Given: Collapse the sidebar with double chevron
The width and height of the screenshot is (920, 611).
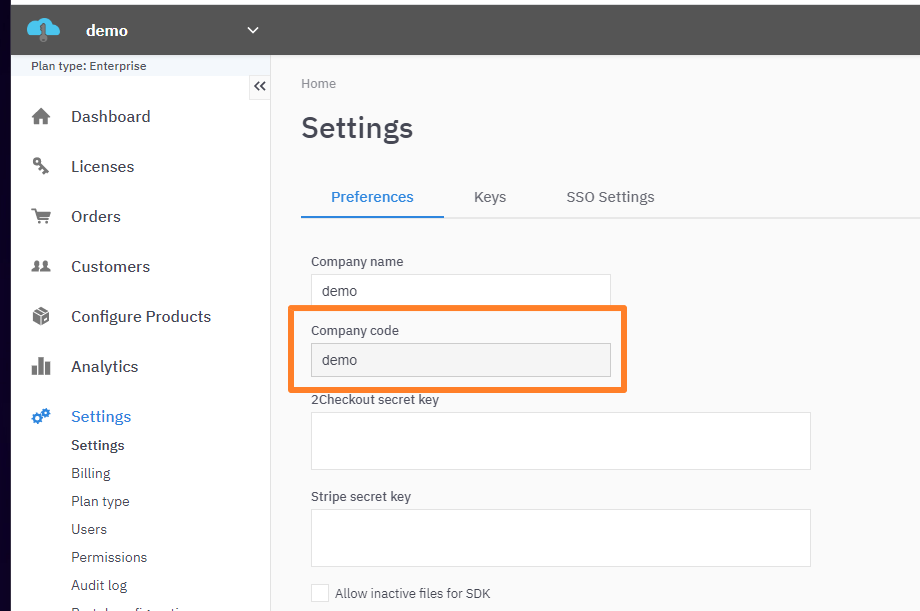Looking at the screenshot, I should tap(260, 86).
